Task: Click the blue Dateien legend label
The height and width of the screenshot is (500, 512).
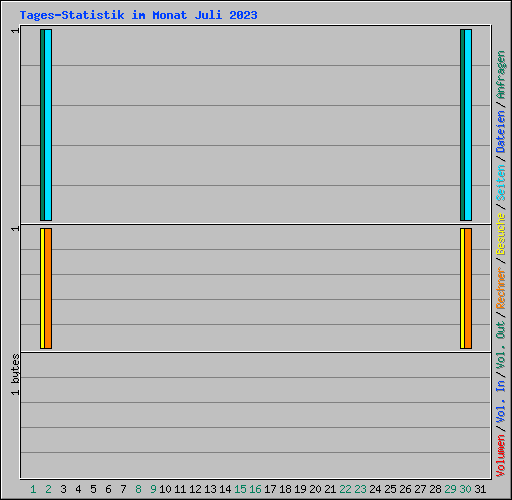Action: tap(501, 131)
